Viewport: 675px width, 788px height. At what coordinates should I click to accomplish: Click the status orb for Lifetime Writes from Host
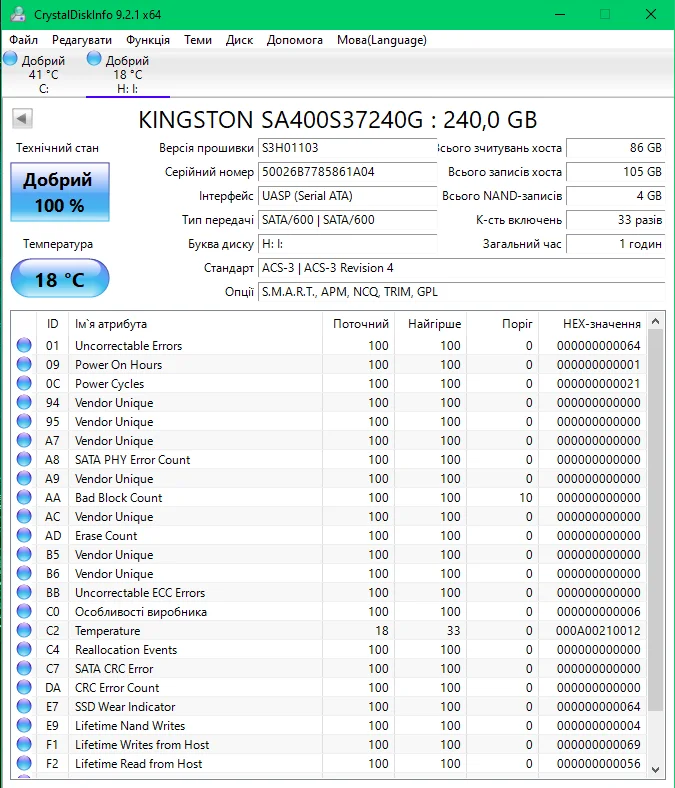point(24,744)
